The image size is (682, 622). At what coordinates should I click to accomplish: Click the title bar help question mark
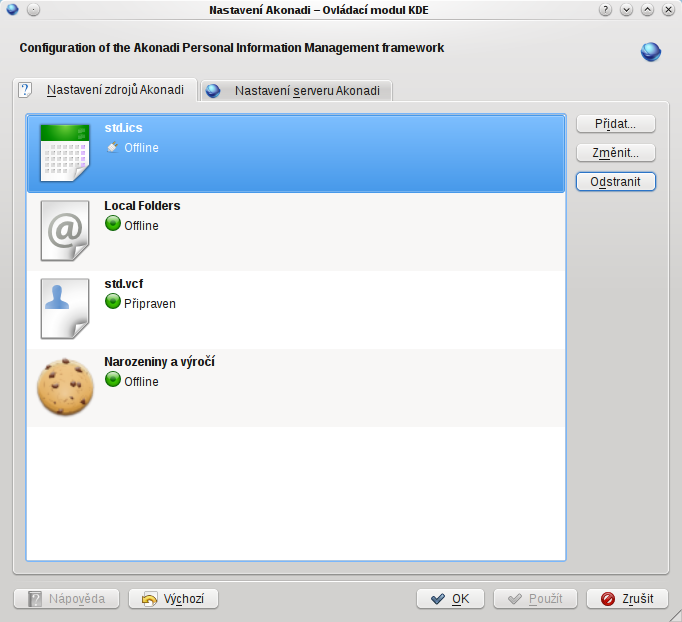(x=605, y=10)
